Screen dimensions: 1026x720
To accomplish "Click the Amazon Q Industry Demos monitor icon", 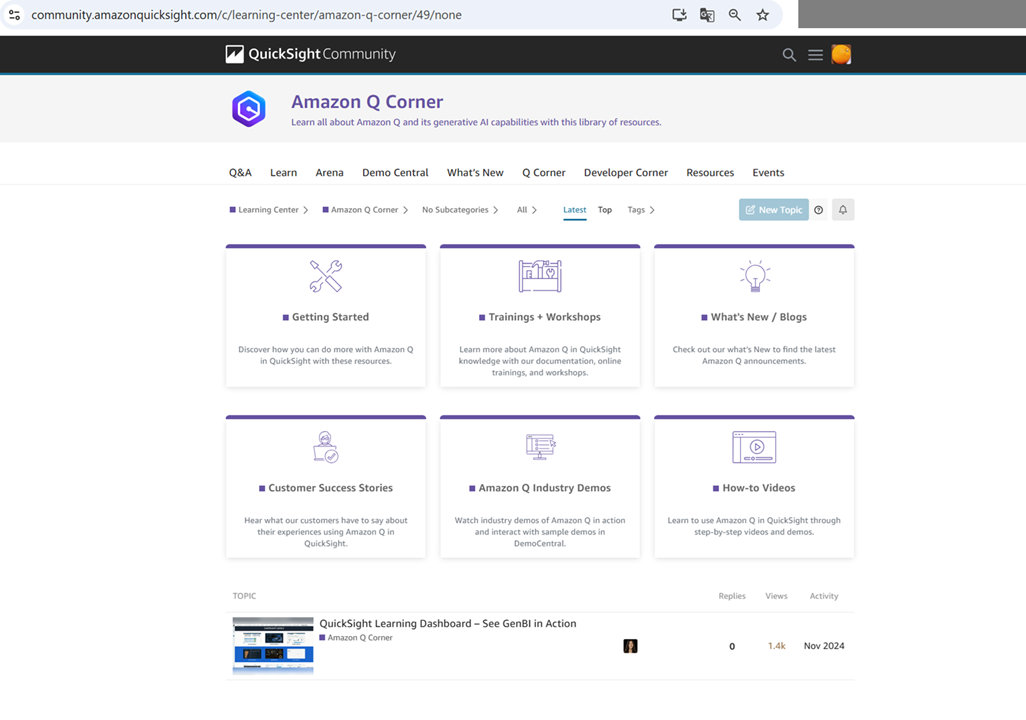I will click(x=540, y=447).
